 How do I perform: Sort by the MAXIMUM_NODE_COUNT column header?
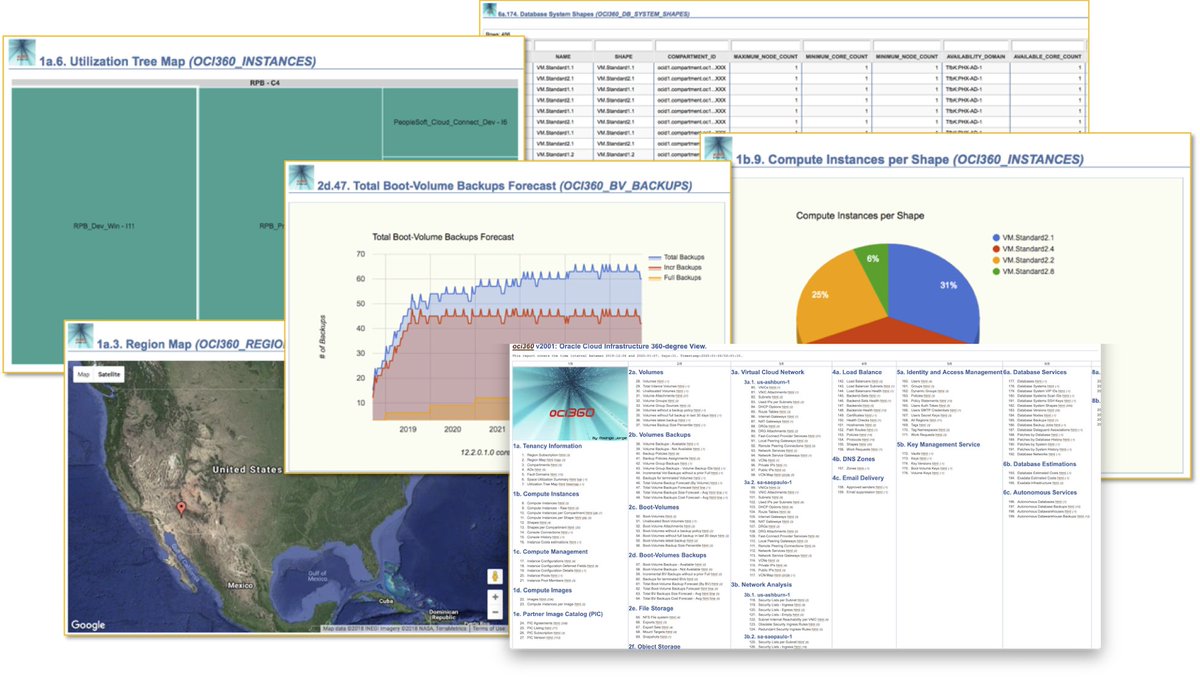(x=766, y=57)
